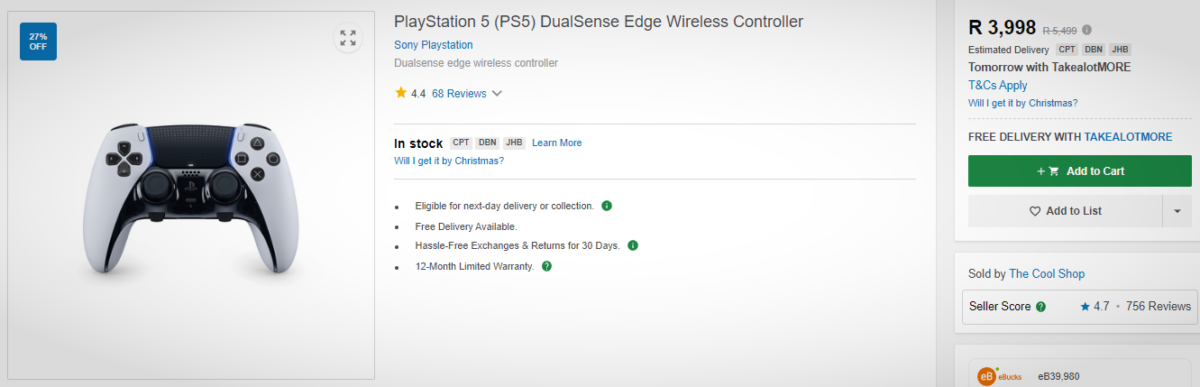Click Learn More next to In stock
The height and width of the screenshot is (387, 1200).
[x=557, y=143]
